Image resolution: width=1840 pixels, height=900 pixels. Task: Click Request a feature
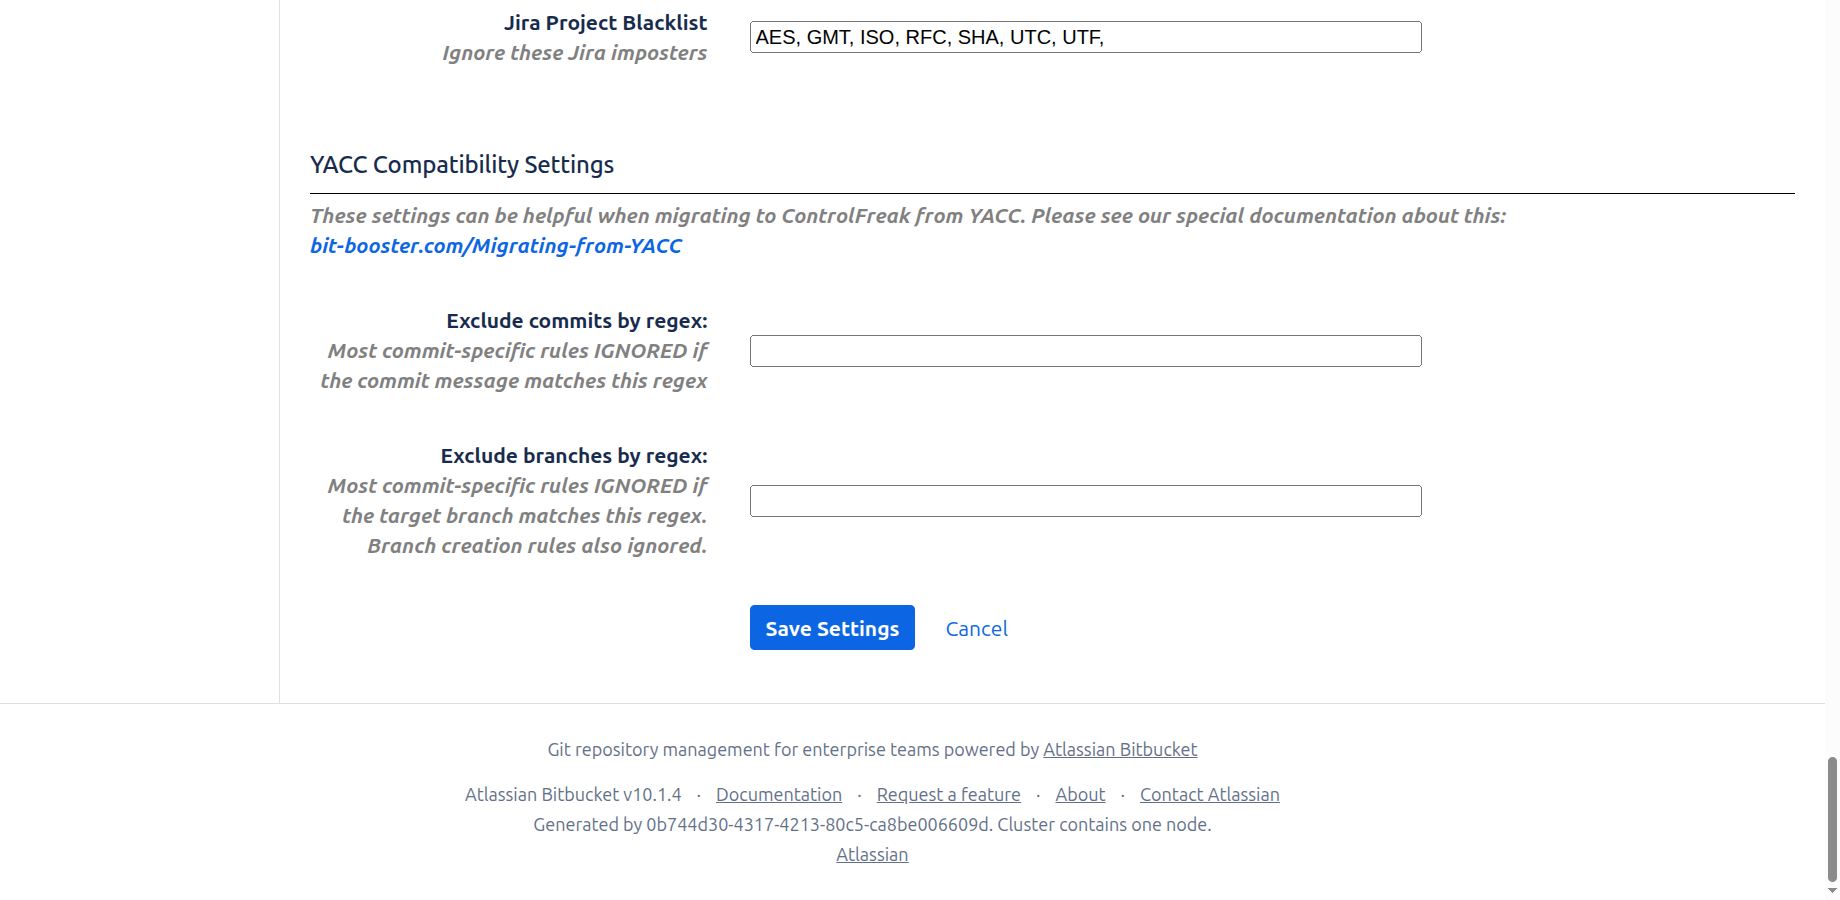pos(947,794)
